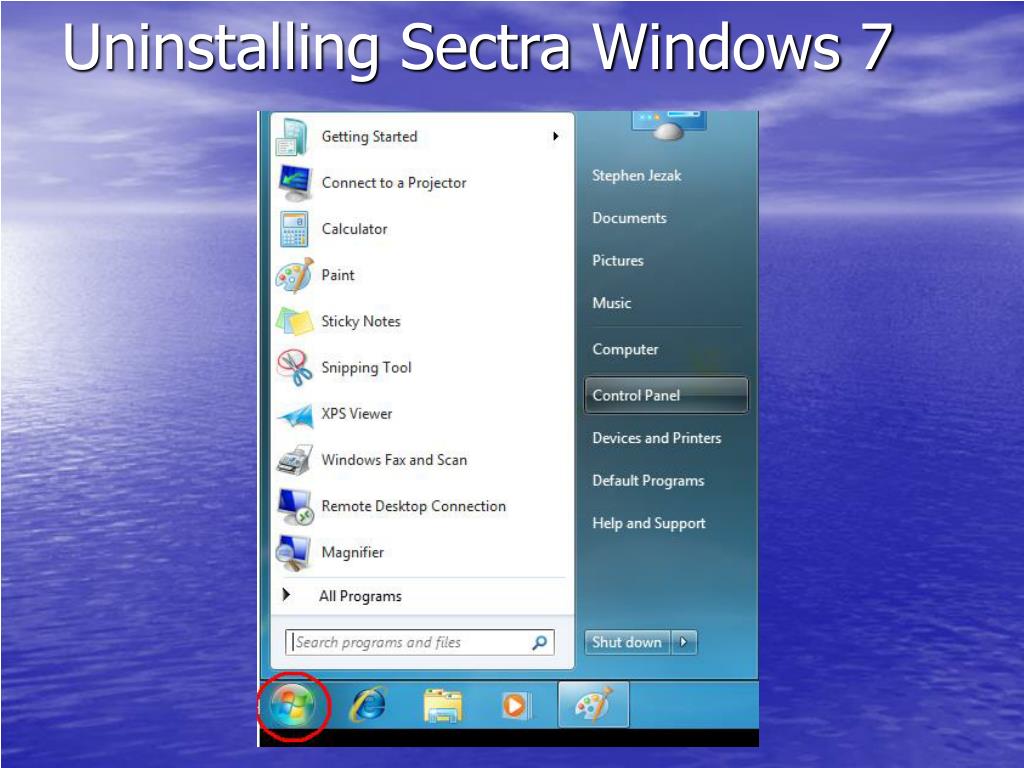Click the XPS Viewer icon

coord(295,415)
